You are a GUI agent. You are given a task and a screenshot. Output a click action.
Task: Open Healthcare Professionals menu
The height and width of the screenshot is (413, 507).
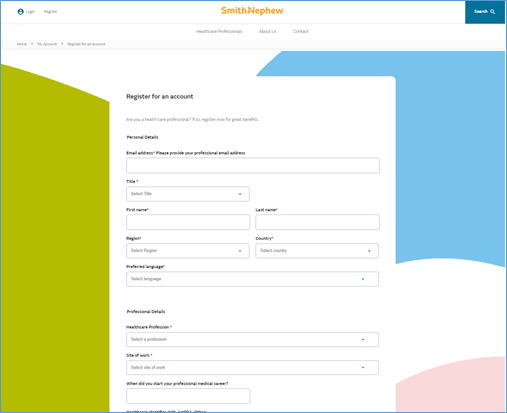219,31
